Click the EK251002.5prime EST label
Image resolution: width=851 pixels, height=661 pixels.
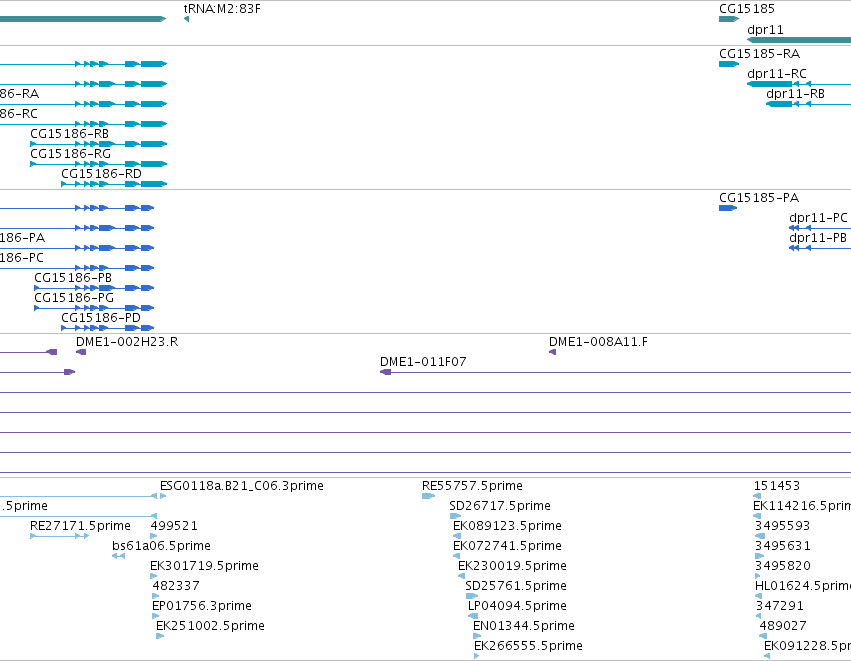pos(211,626)
